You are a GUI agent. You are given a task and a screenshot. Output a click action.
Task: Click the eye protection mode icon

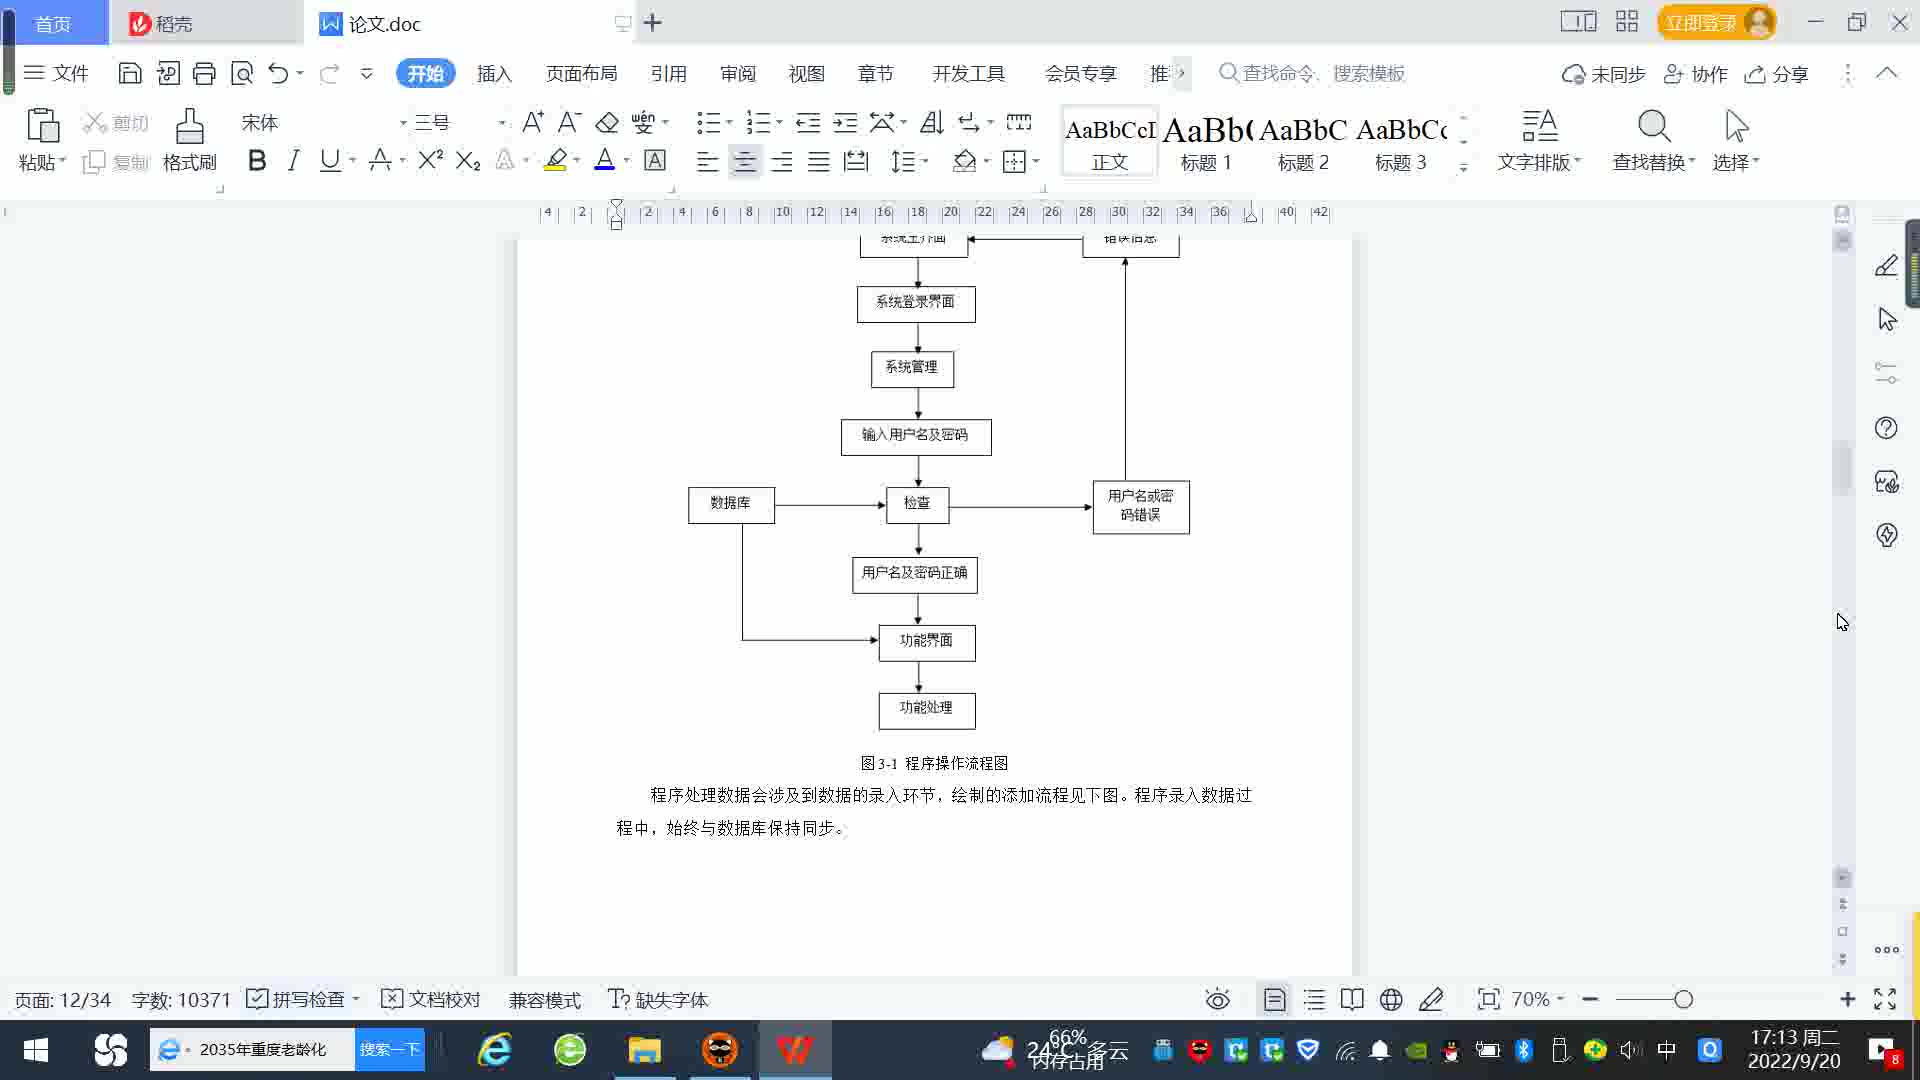pyautogui.click(x=1217, y=999)
